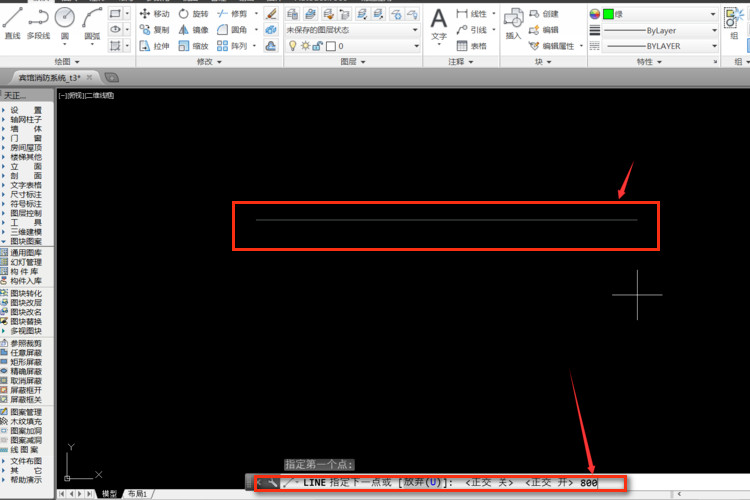
Task: Choose the 旋转 (Rotate) command
Action: click(193, 13)
